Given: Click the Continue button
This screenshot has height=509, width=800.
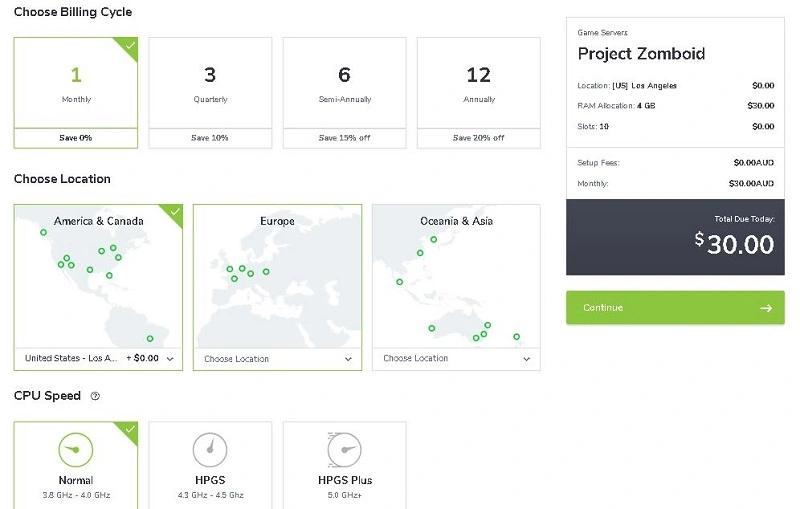Looking at the screenshot, I should [675, 308].
